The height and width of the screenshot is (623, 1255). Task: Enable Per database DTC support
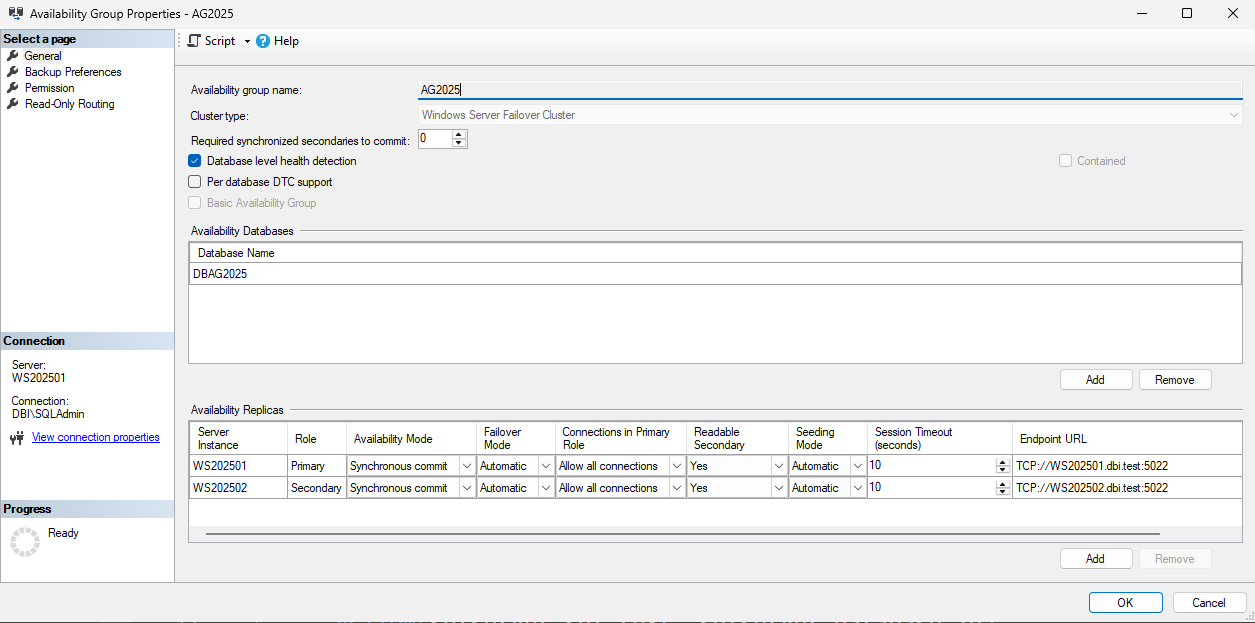coord(195,182)
